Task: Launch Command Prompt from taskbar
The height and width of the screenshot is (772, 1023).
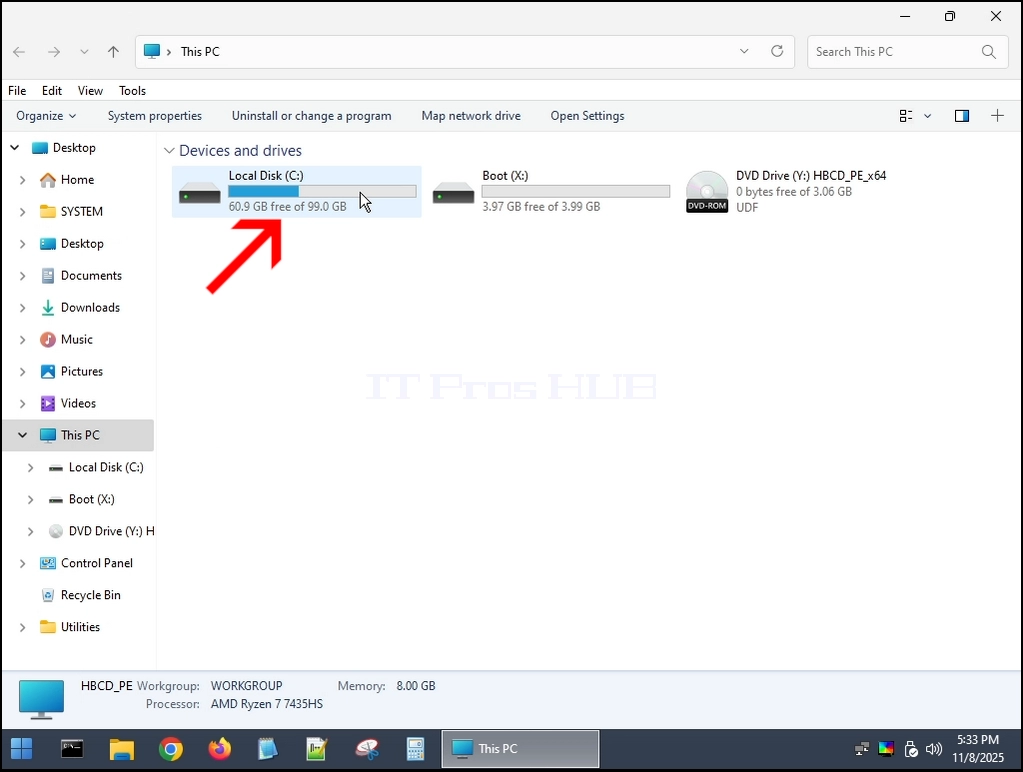Action: [x=72, y=749]
